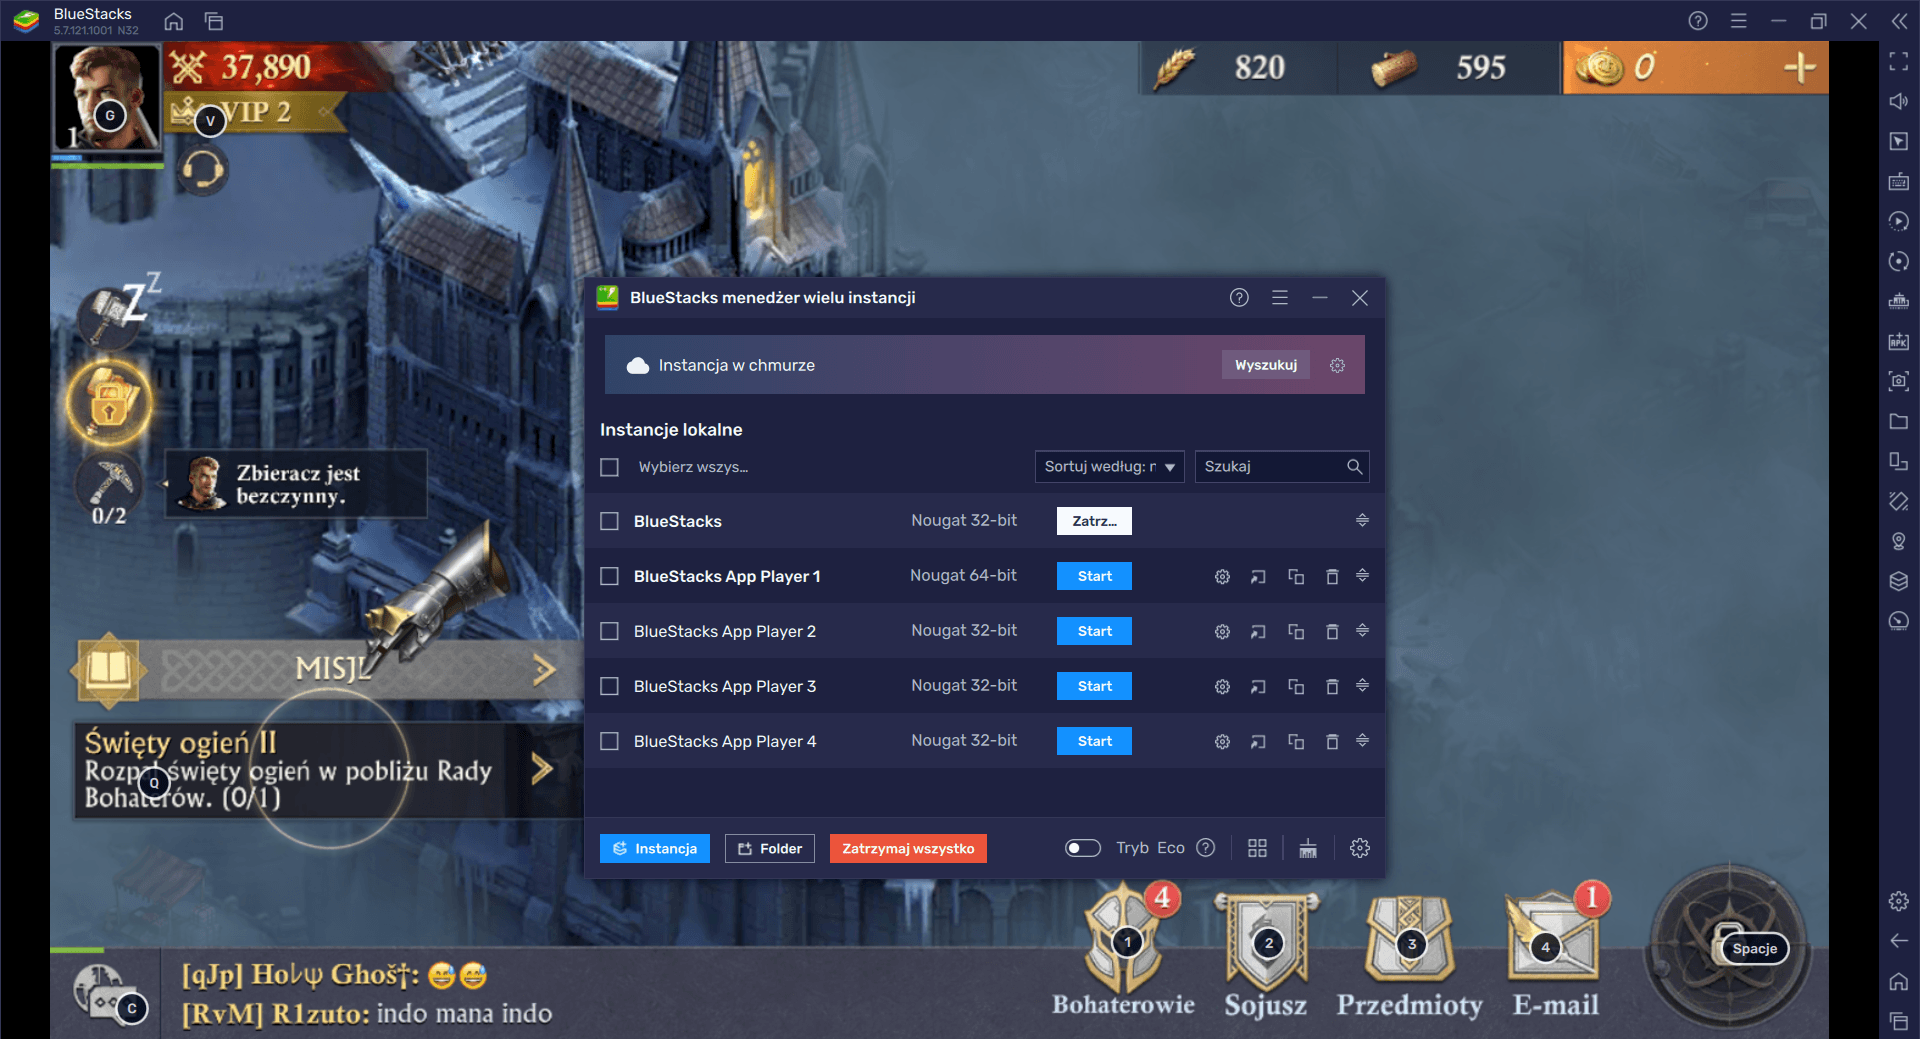The height and width of the screenshot is (1039, 1920).
Task: Open the golden treasure chest icon
Action: pos(109,402)
